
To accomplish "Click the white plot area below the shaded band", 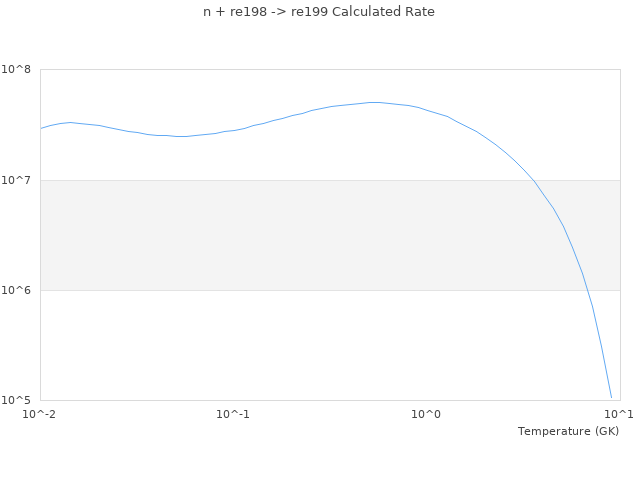I will coord(300,345).
